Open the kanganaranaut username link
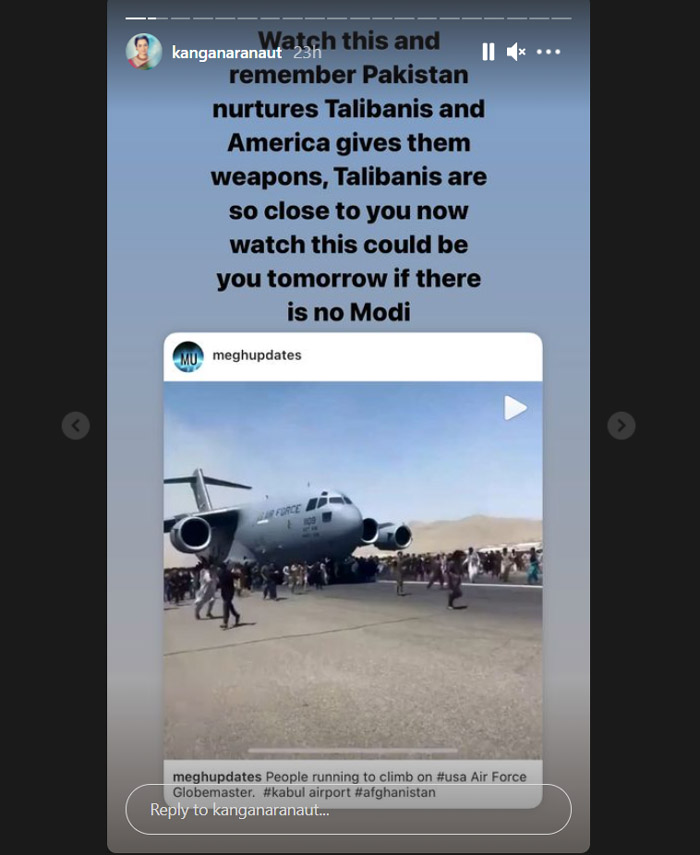This screenshot has height=855, width=700. [x=227, y=52]
